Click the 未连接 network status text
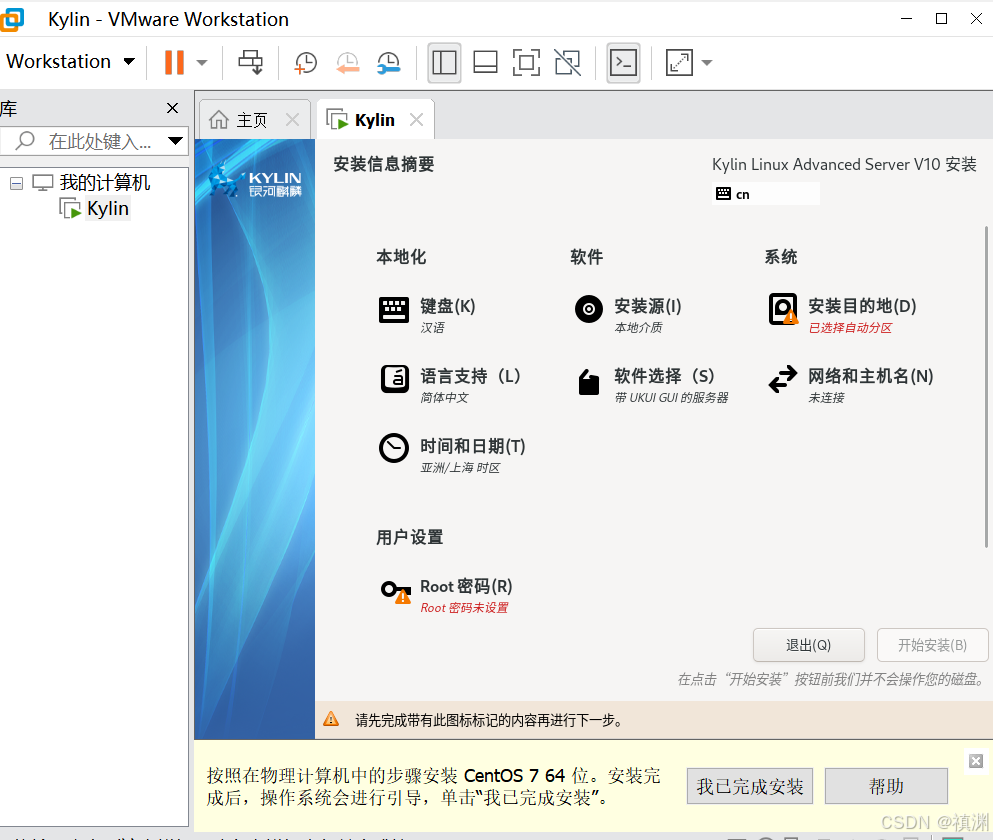This screenshot has height=840, width=993. [826, 398]
